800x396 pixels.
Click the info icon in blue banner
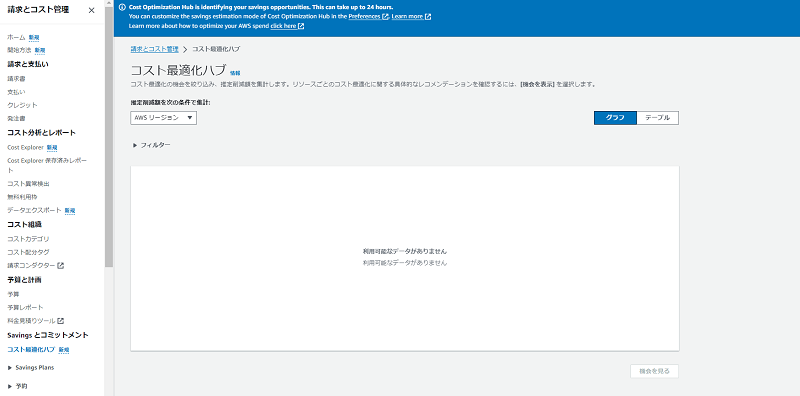(x=122, y=8)
